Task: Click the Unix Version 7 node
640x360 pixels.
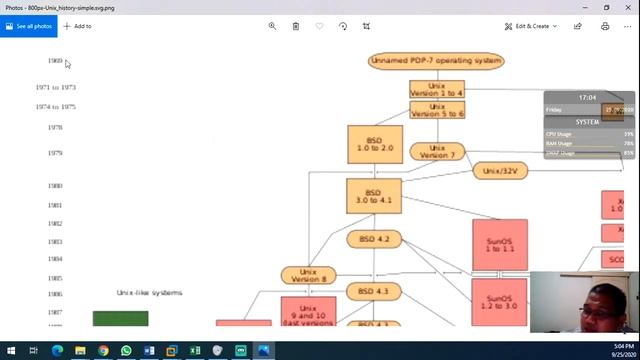Action: [437, 151]
